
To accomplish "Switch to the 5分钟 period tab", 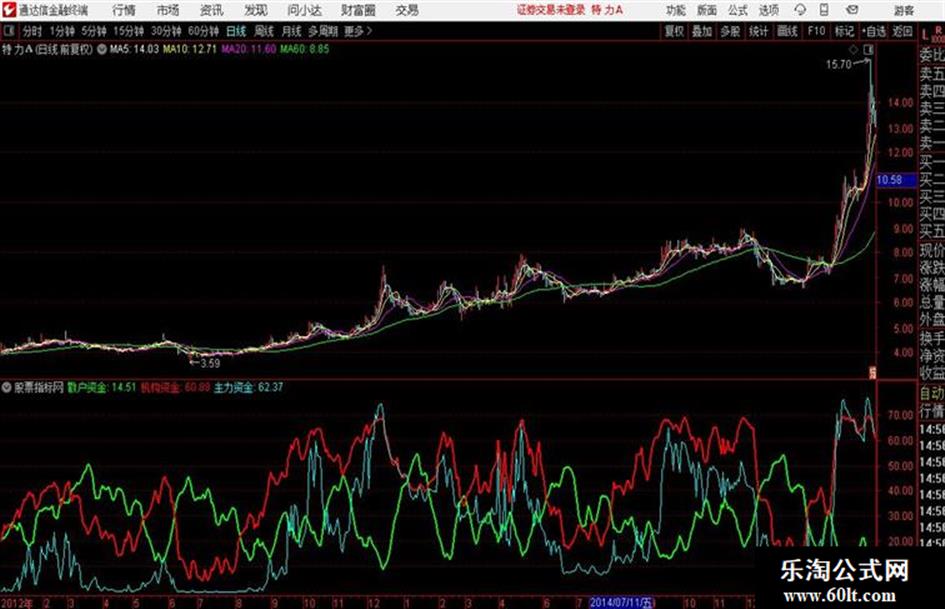I will [x=94, y=31].
